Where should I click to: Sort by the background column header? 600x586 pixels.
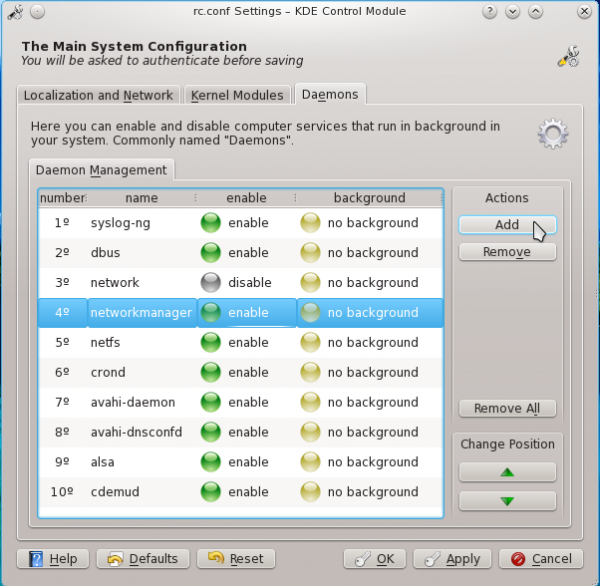tap(370, 198)
